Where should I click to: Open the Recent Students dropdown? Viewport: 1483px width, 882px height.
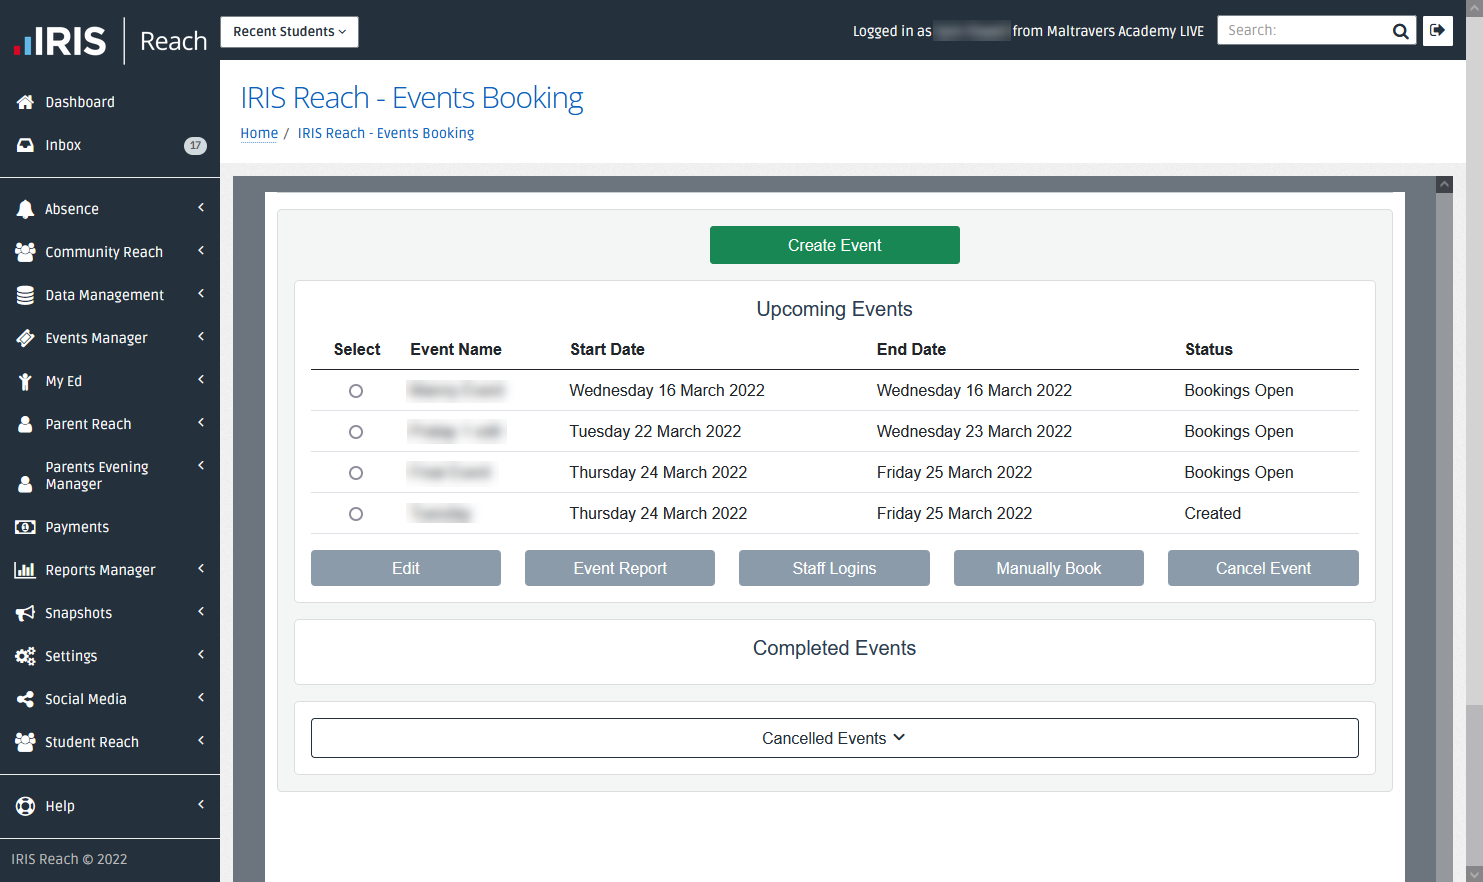click(289, 32)
